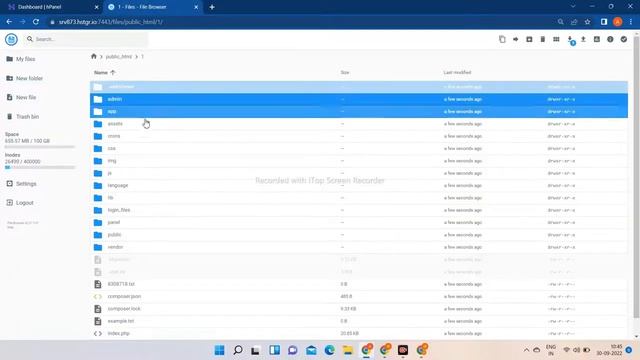Screen dimensions: 640x360
Task: Click the Search files input field
Action: click(x=87, y=39)
